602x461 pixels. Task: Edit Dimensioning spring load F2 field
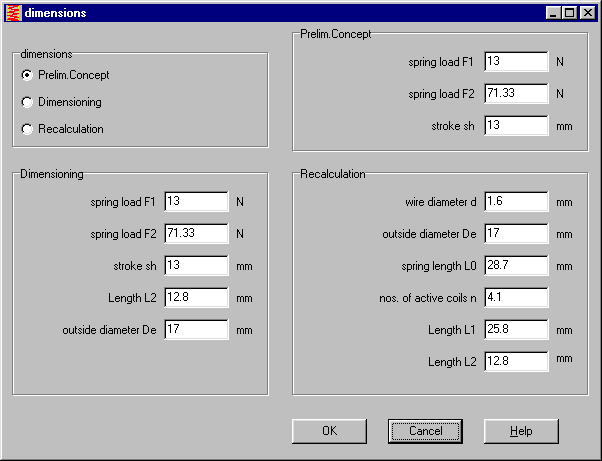(196, 234)
